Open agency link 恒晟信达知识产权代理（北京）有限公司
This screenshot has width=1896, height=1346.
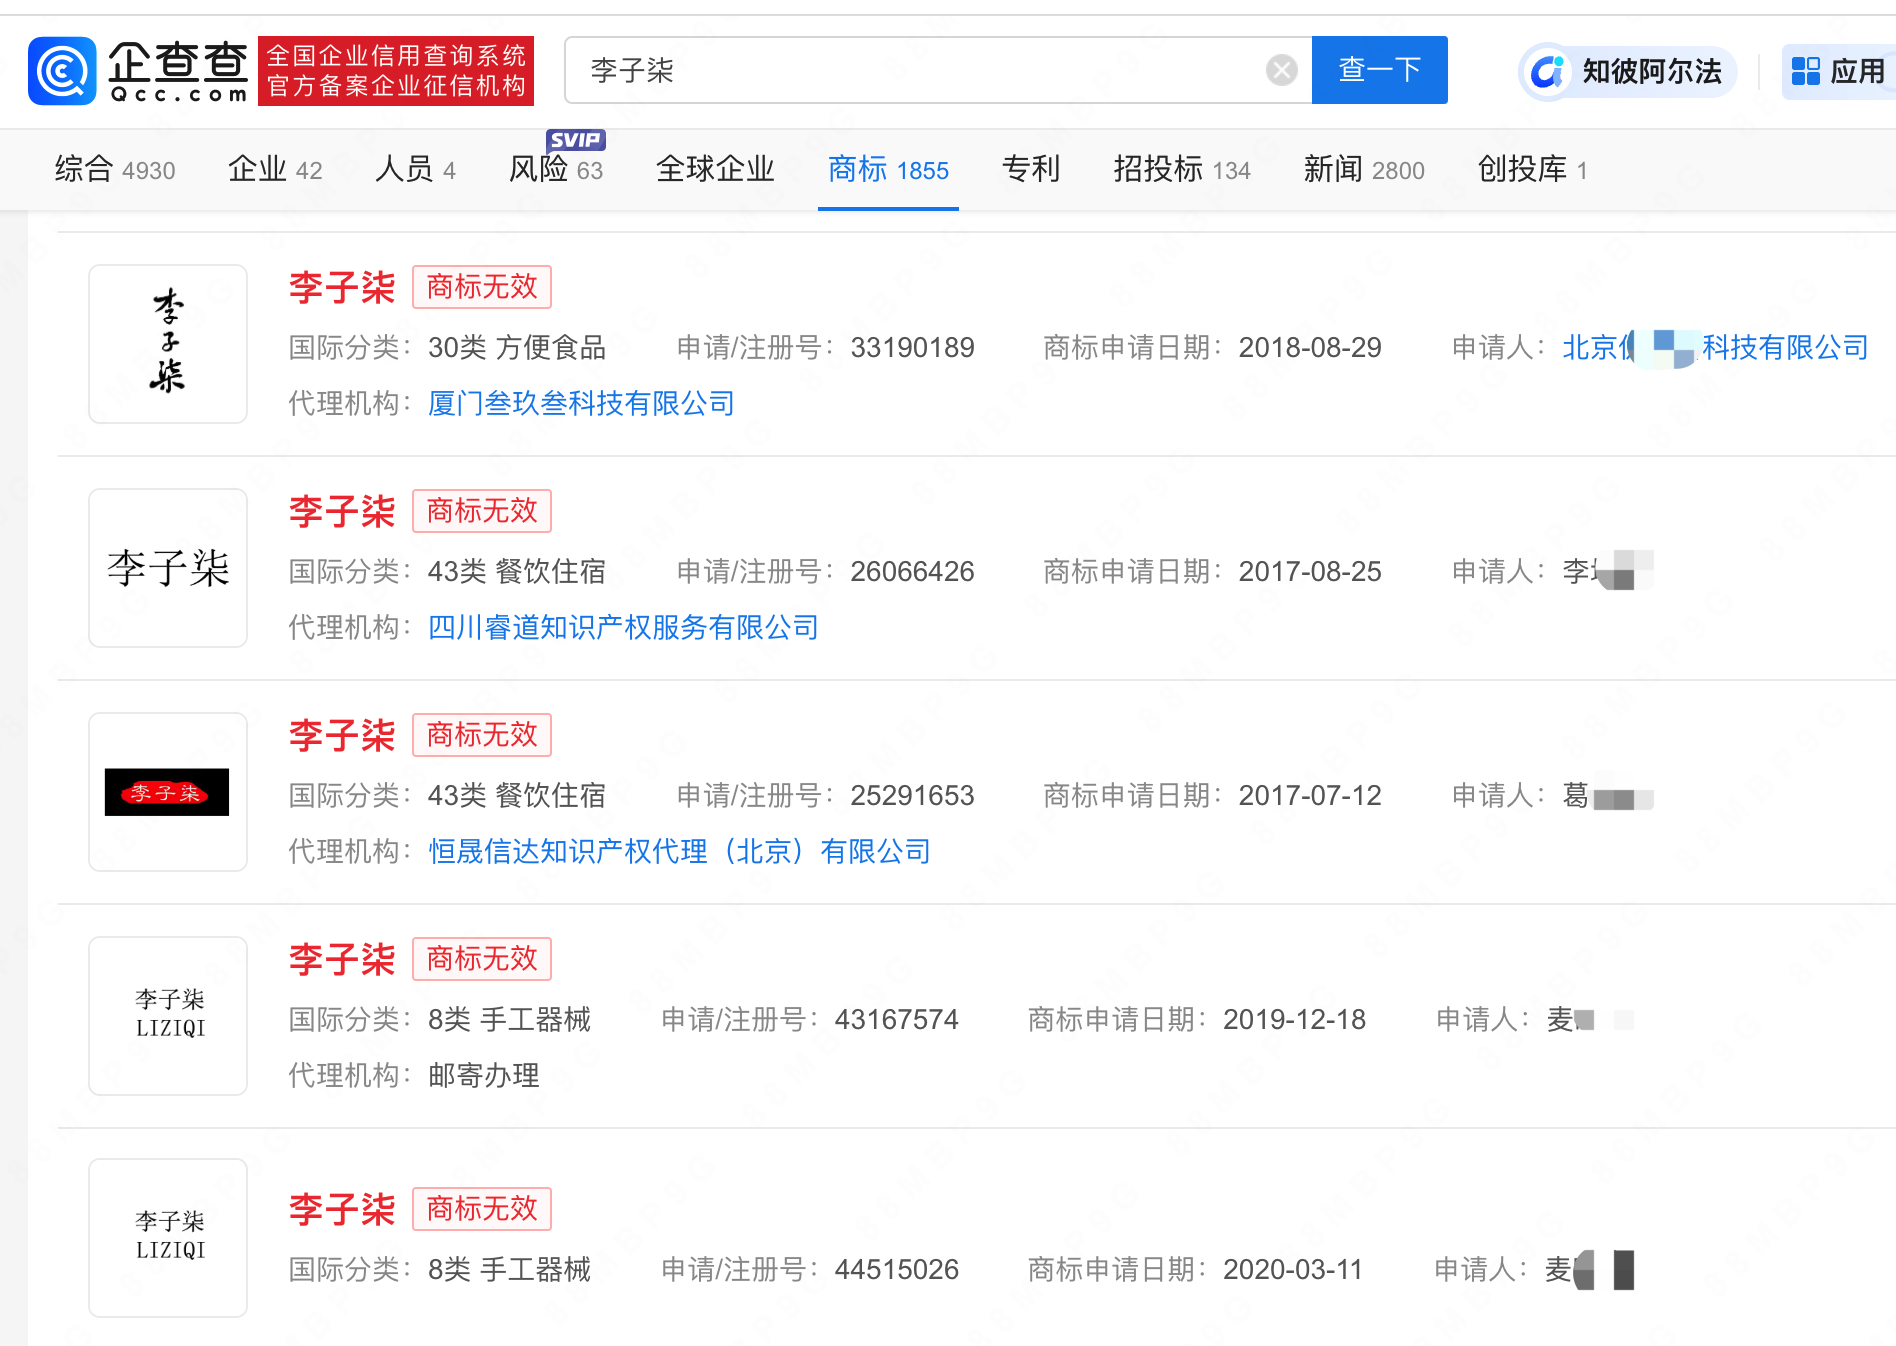[679, 851]
